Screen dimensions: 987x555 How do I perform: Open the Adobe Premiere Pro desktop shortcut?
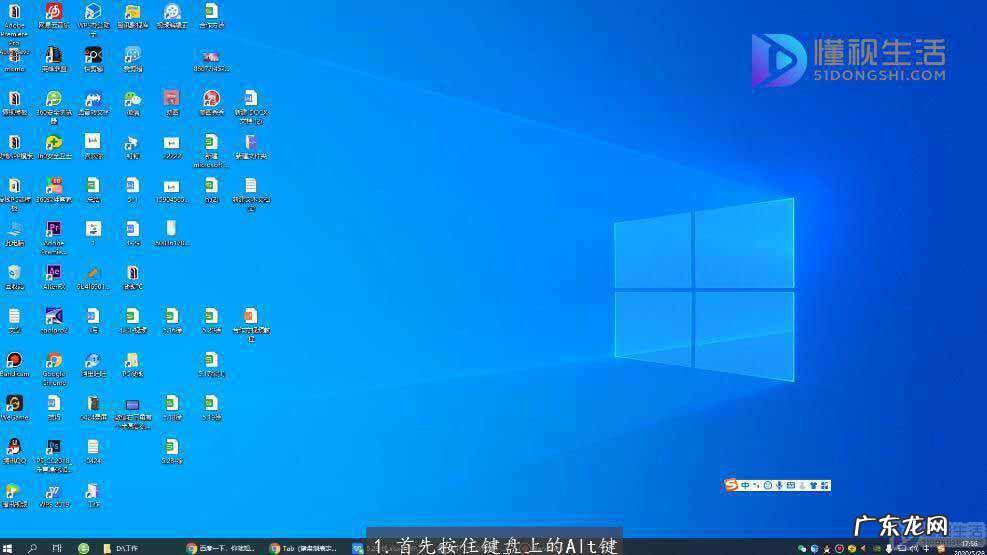54,229
